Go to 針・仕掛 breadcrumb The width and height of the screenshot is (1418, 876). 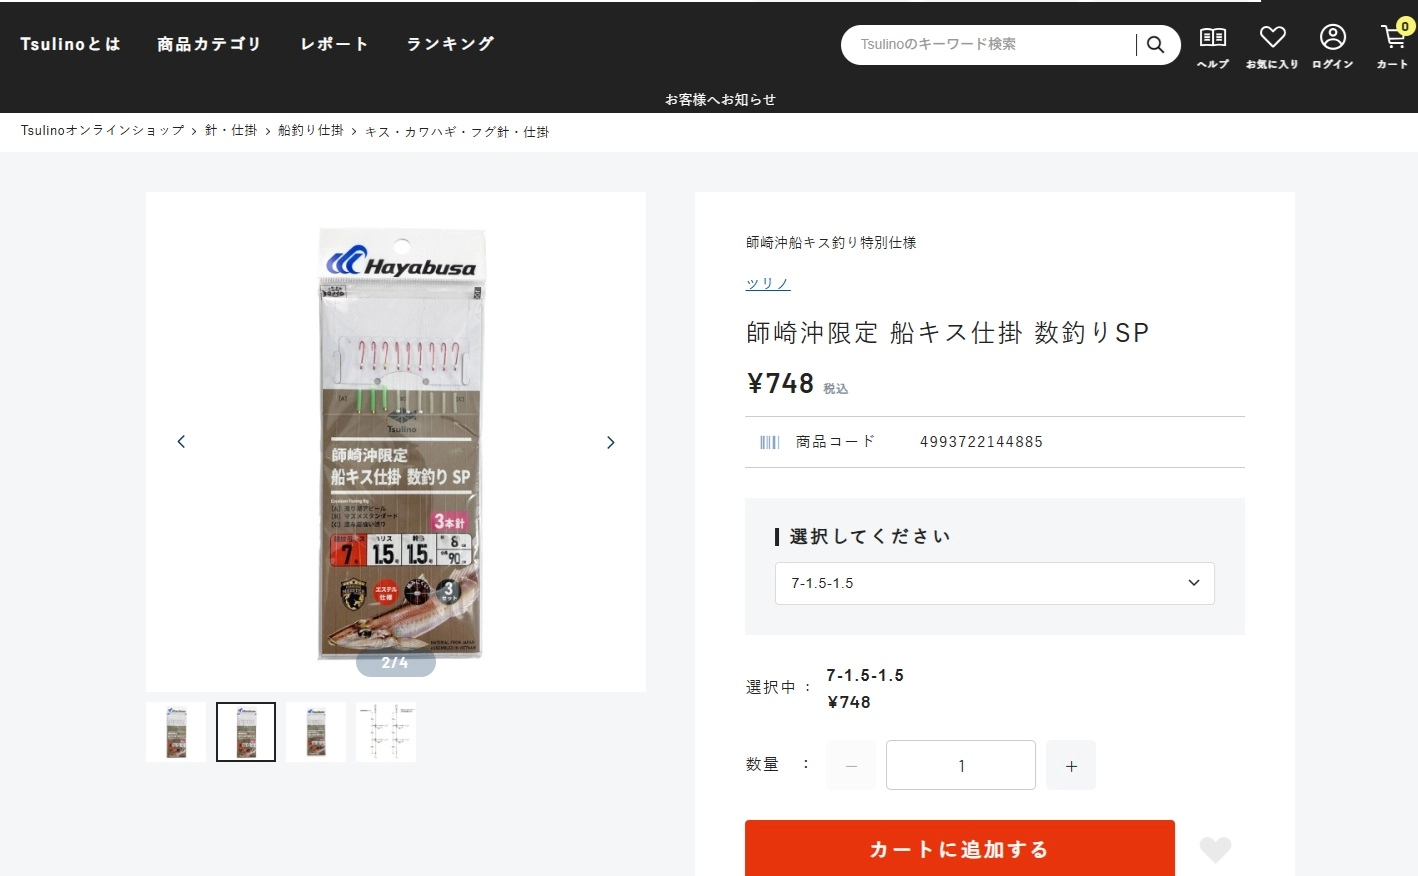pyautogui.click(x=231, y=131)
